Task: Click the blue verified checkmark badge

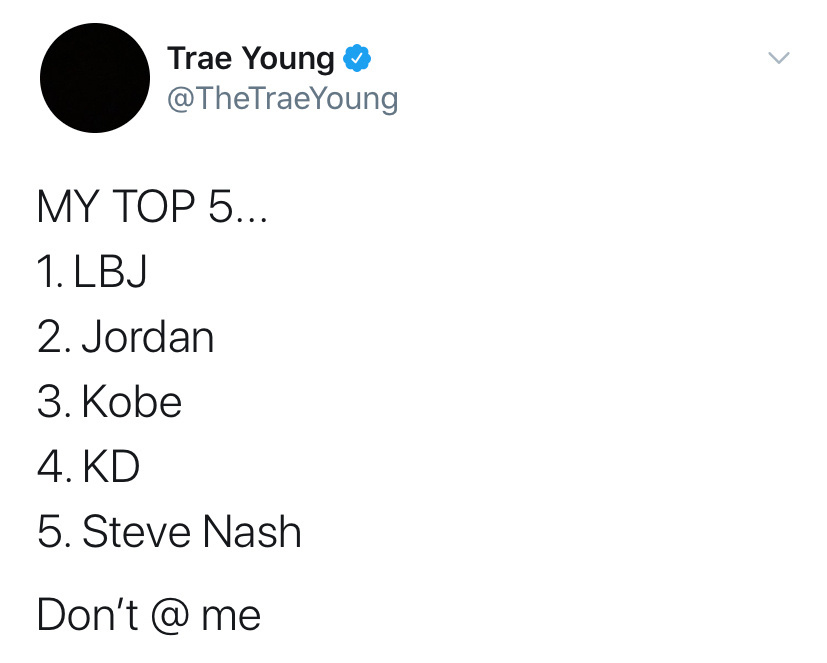Action: (357, 59)
